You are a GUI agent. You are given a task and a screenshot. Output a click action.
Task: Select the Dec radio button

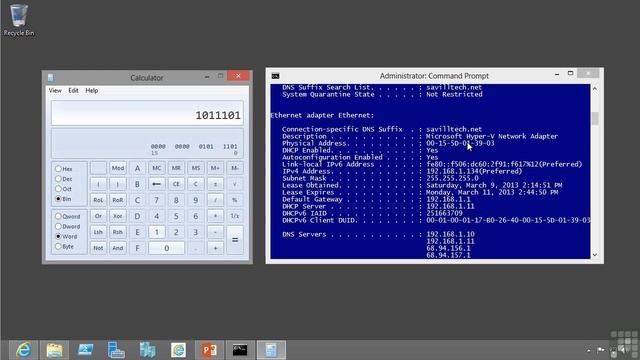[x=64, y=179]
